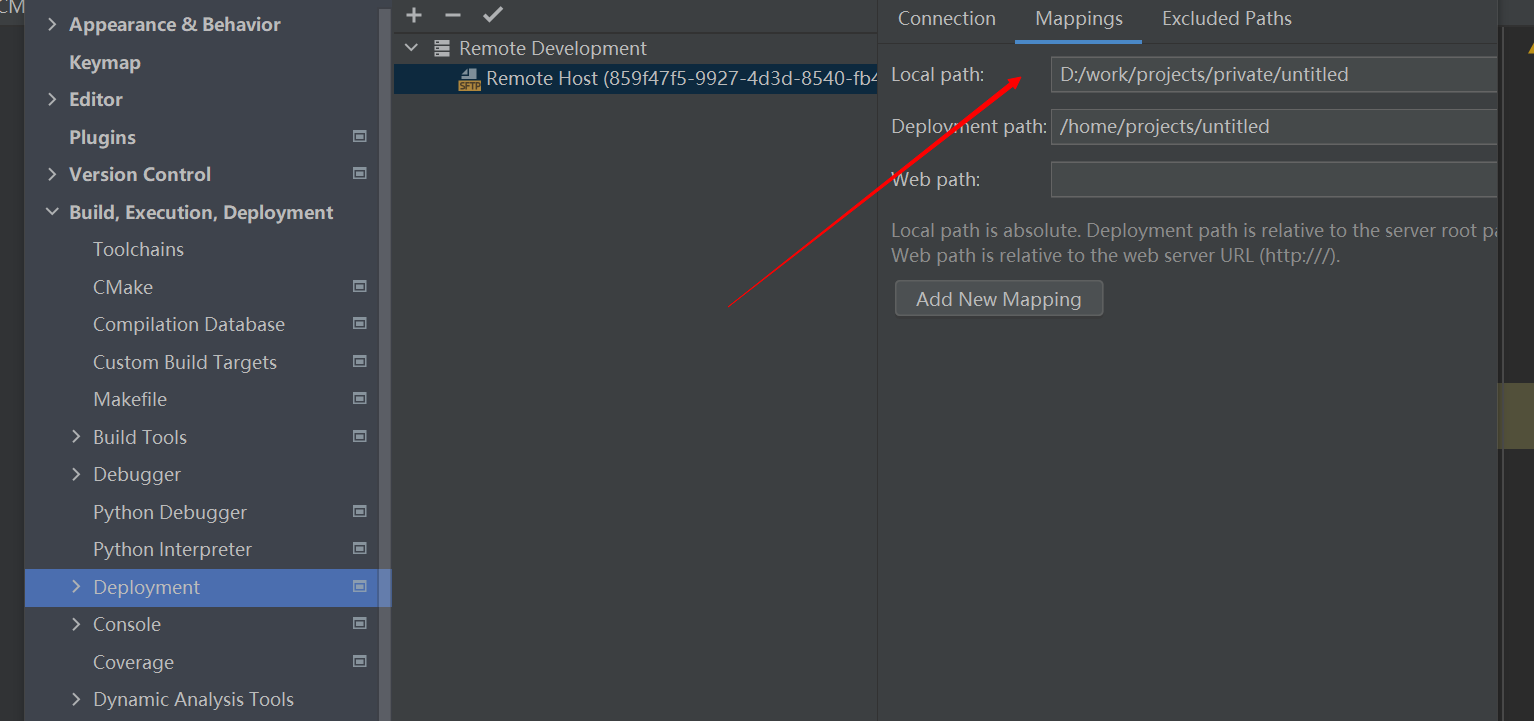The width and height of the screenshot is (1534, 721).
Task: Click the indicator icon next to CMake
Action: (359, 286)
